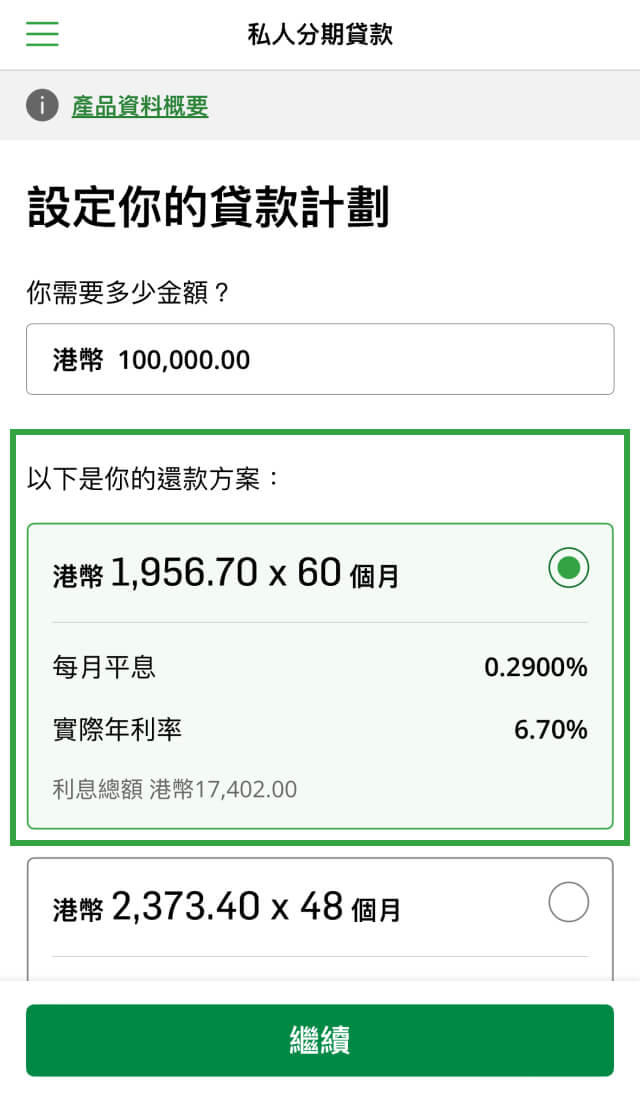Open the hamburger menu
Viewport: 640px width, 1100px height.
42,35
